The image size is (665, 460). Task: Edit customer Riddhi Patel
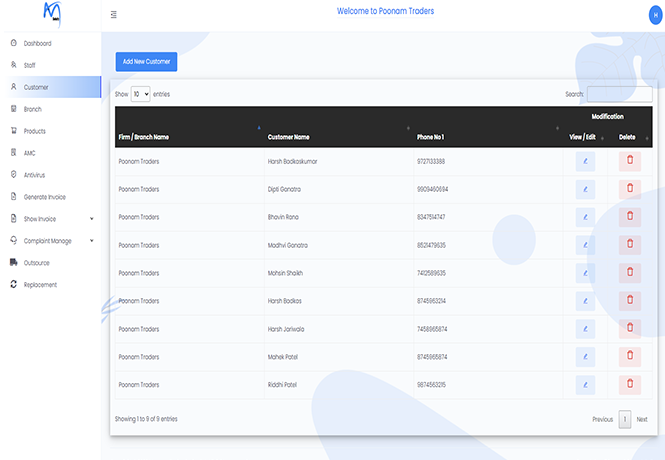tap(585, 385)
